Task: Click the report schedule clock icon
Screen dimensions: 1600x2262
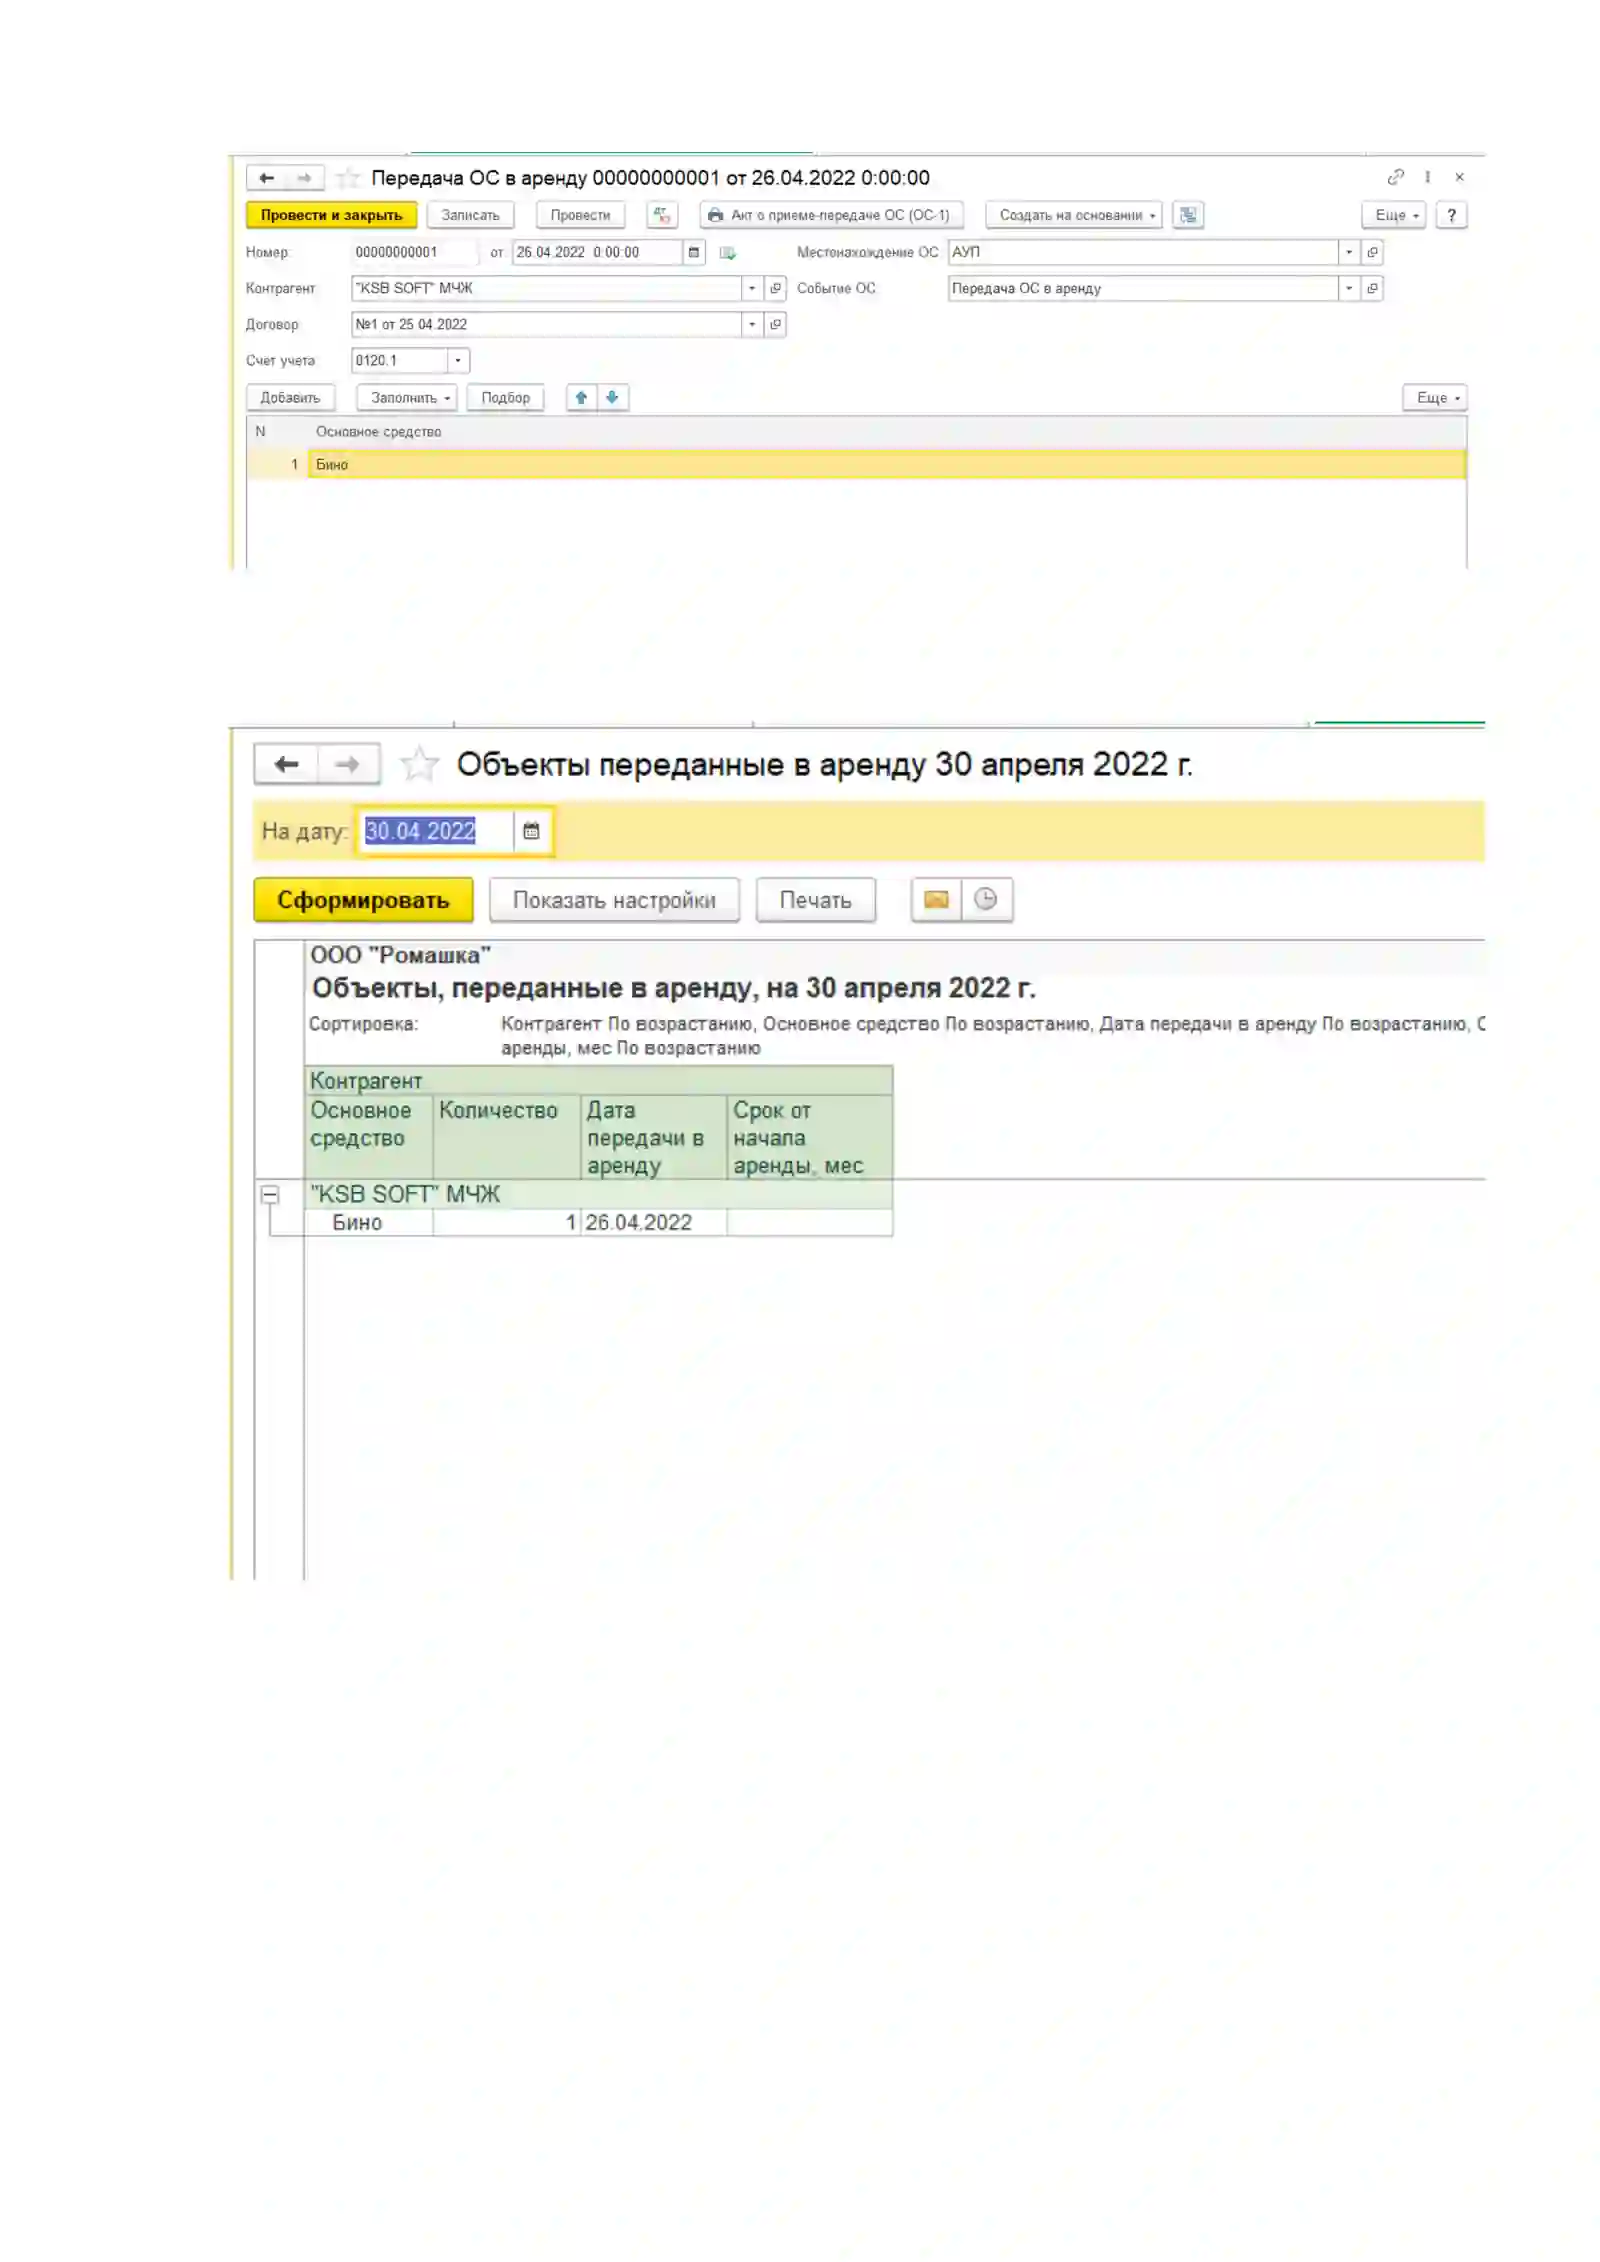Action: 986,900
